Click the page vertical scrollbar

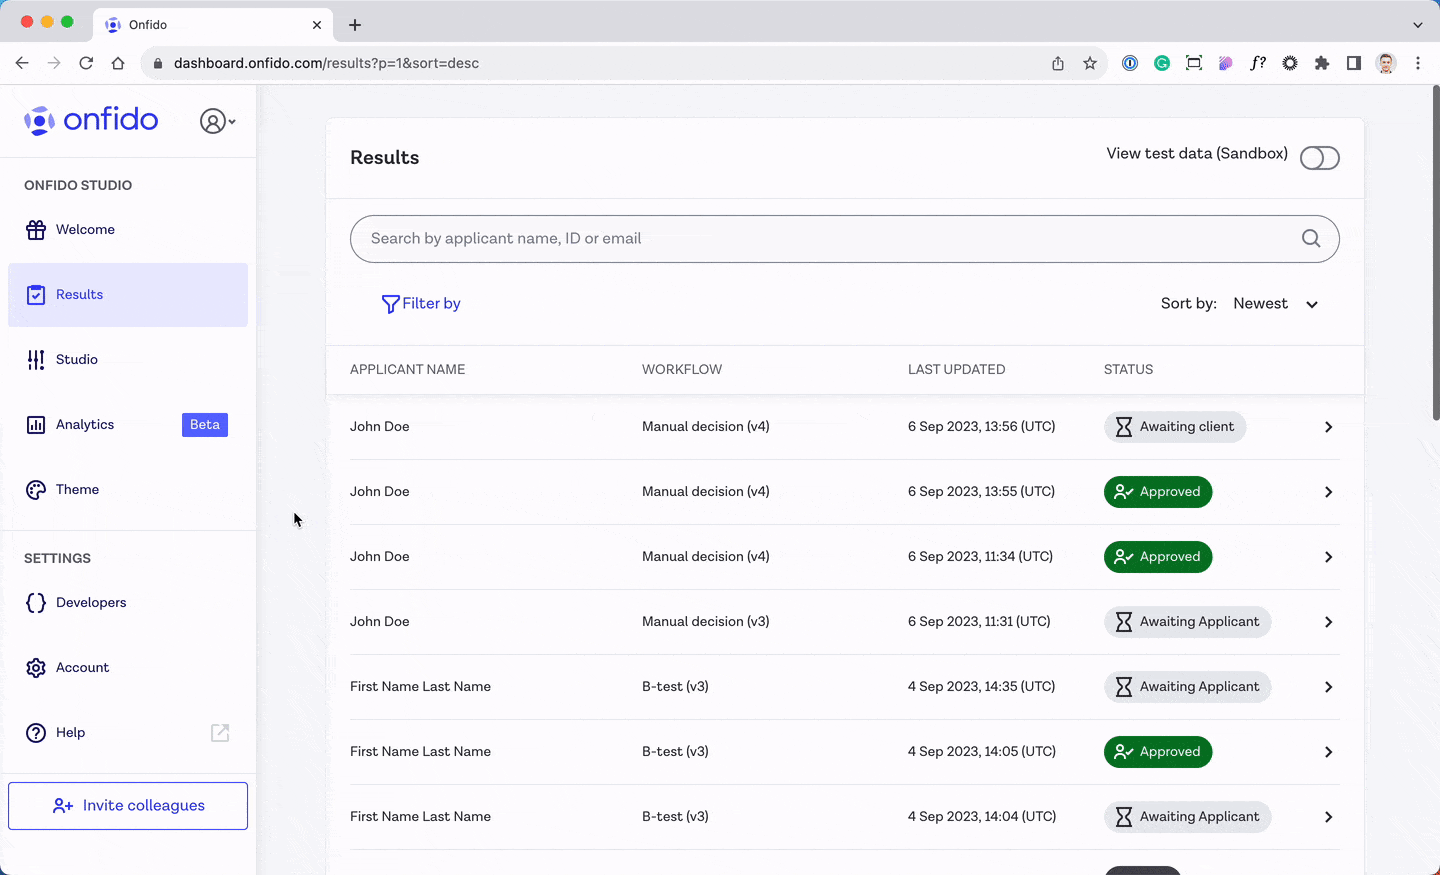pos(1436,250)
